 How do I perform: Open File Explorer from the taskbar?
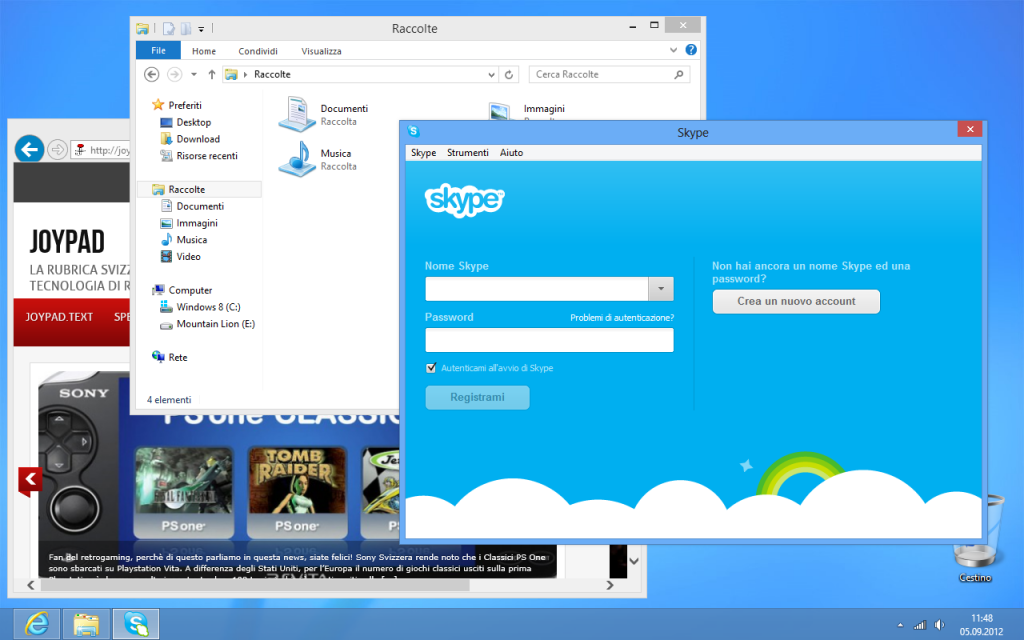tap(86, 624)
